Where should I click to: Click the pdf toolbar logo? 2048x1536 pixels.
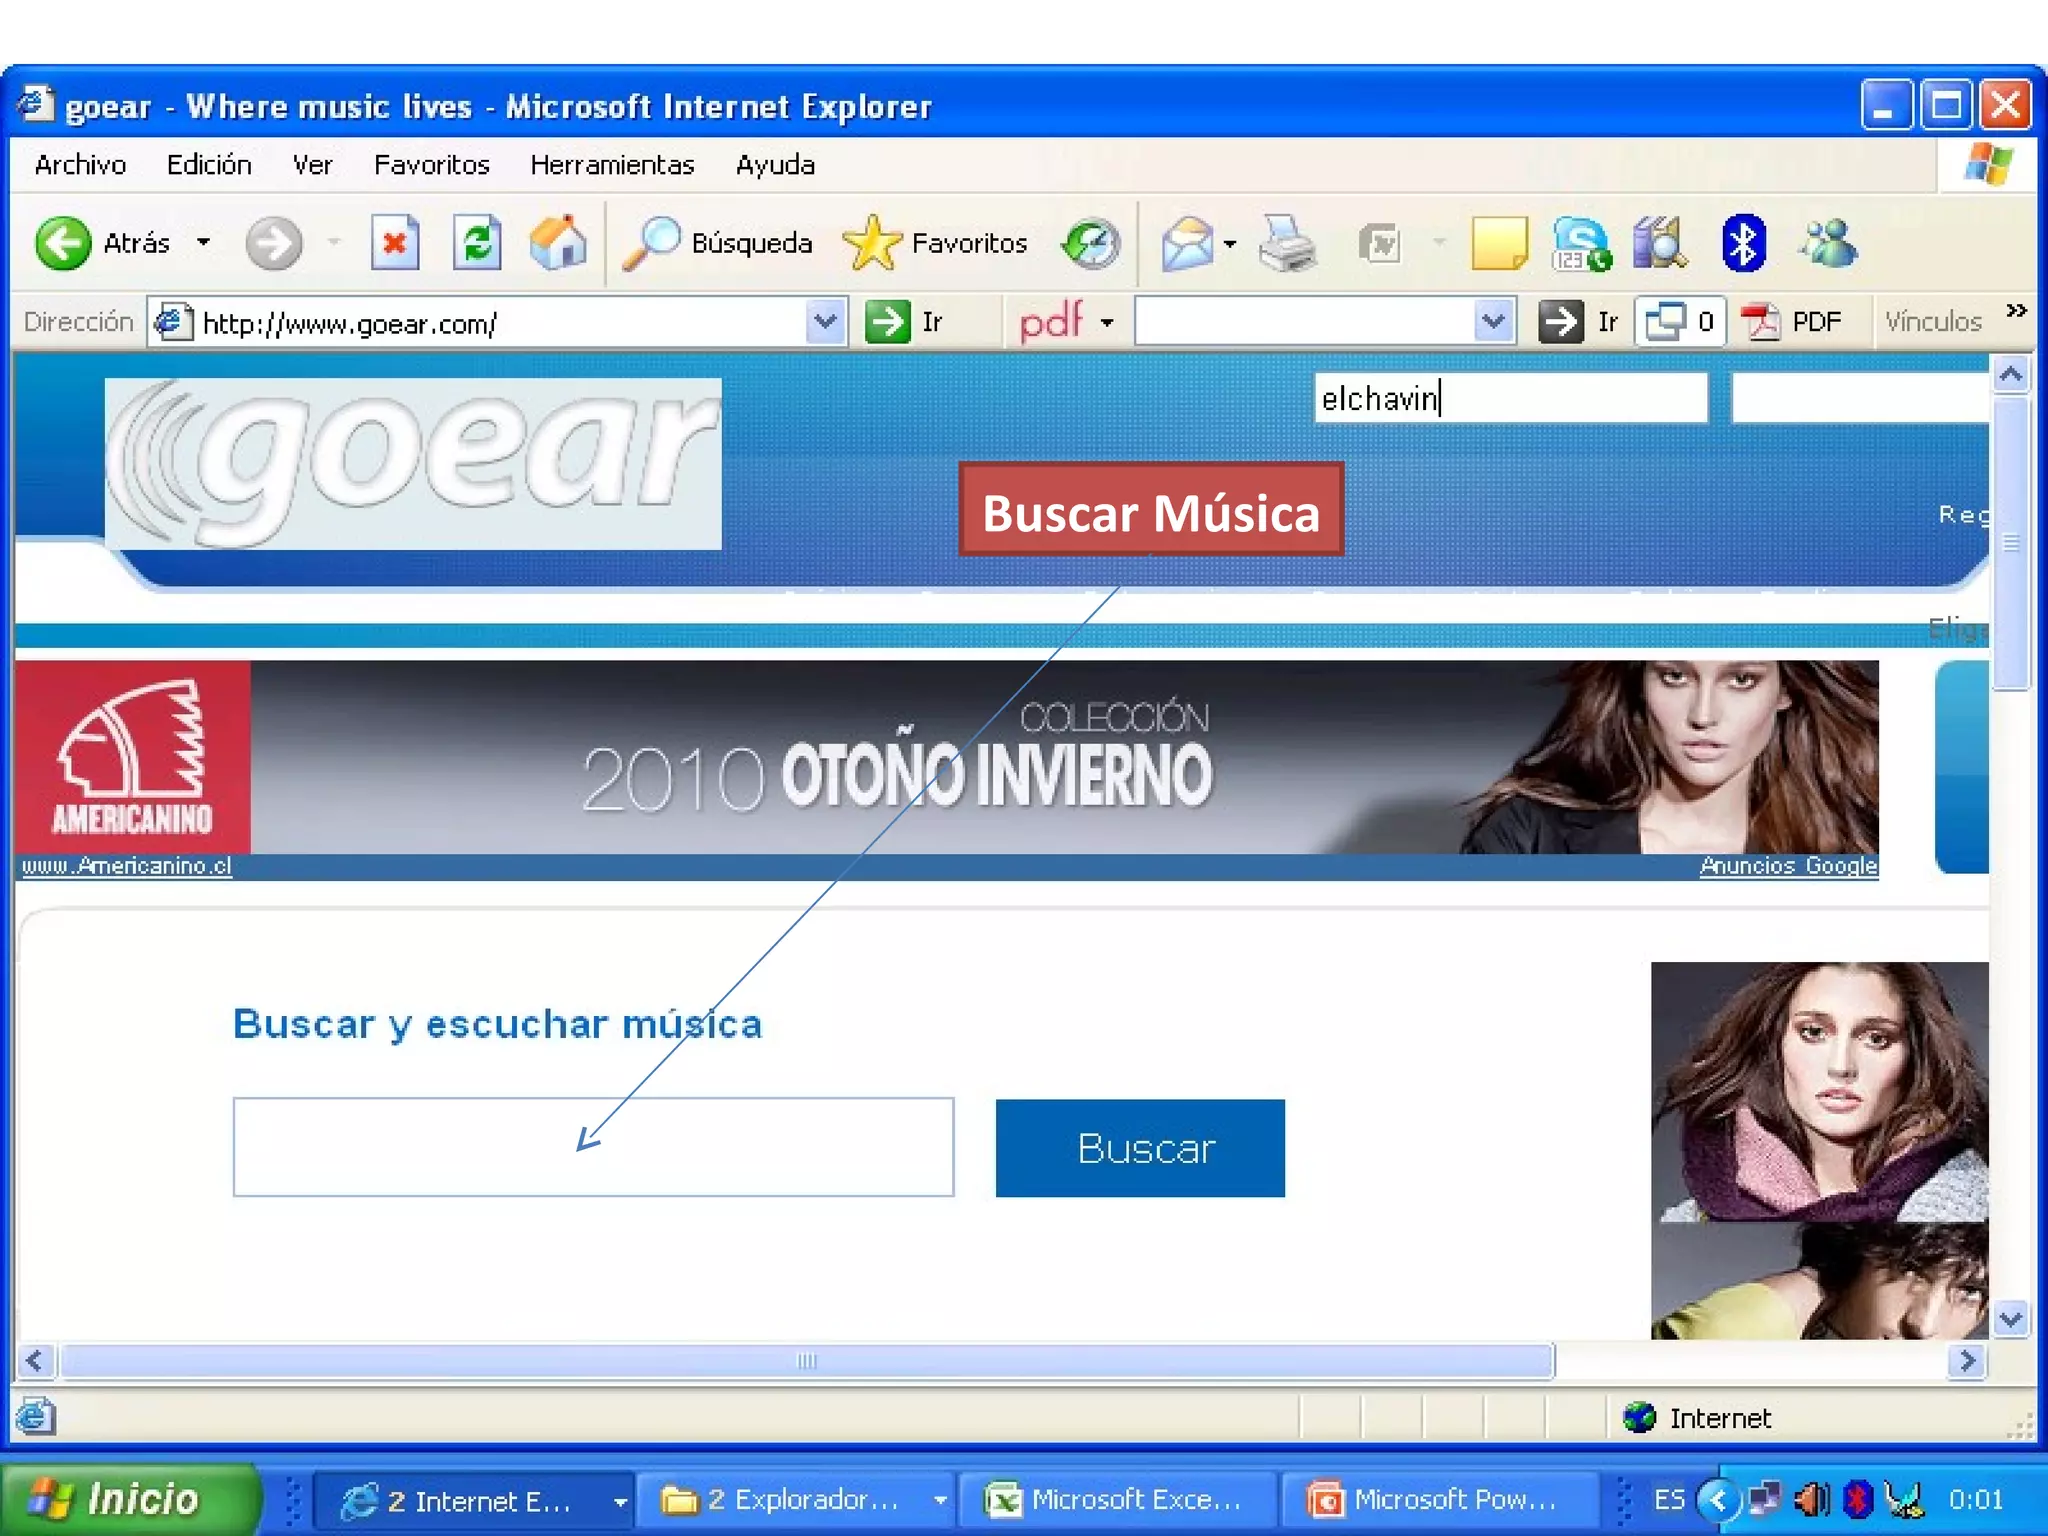[x=1050, y=322]
